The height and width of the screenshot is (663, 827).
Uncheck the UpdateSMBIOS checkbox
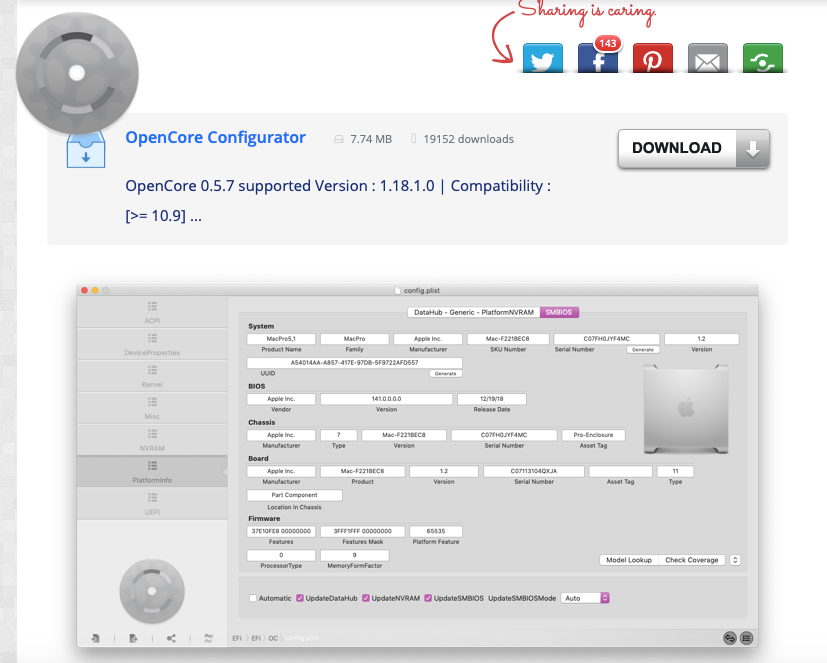click(428, 598)
